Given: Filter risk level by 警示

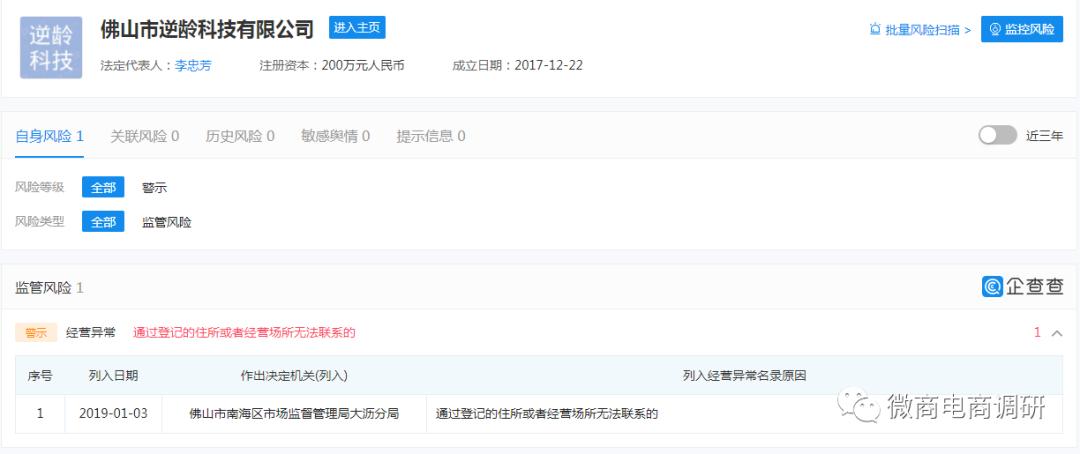Looking at the screenshot, I should (x=154, y=187).
